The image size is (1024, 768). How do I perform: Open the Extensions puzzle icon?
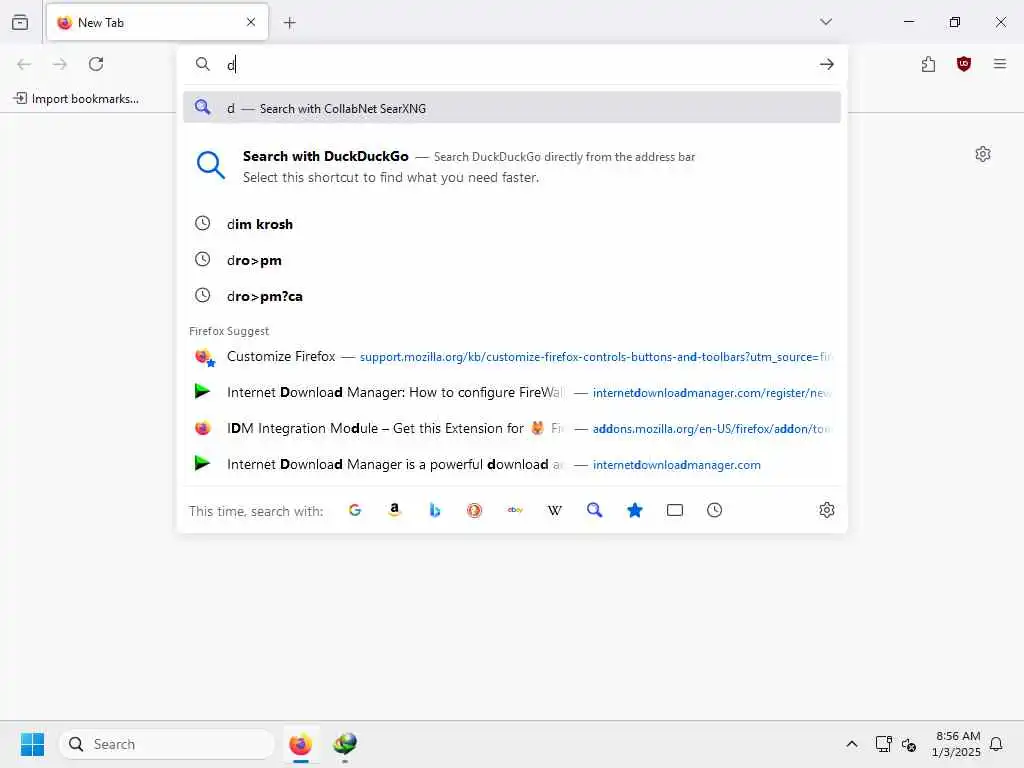click(x=928, y=64)
